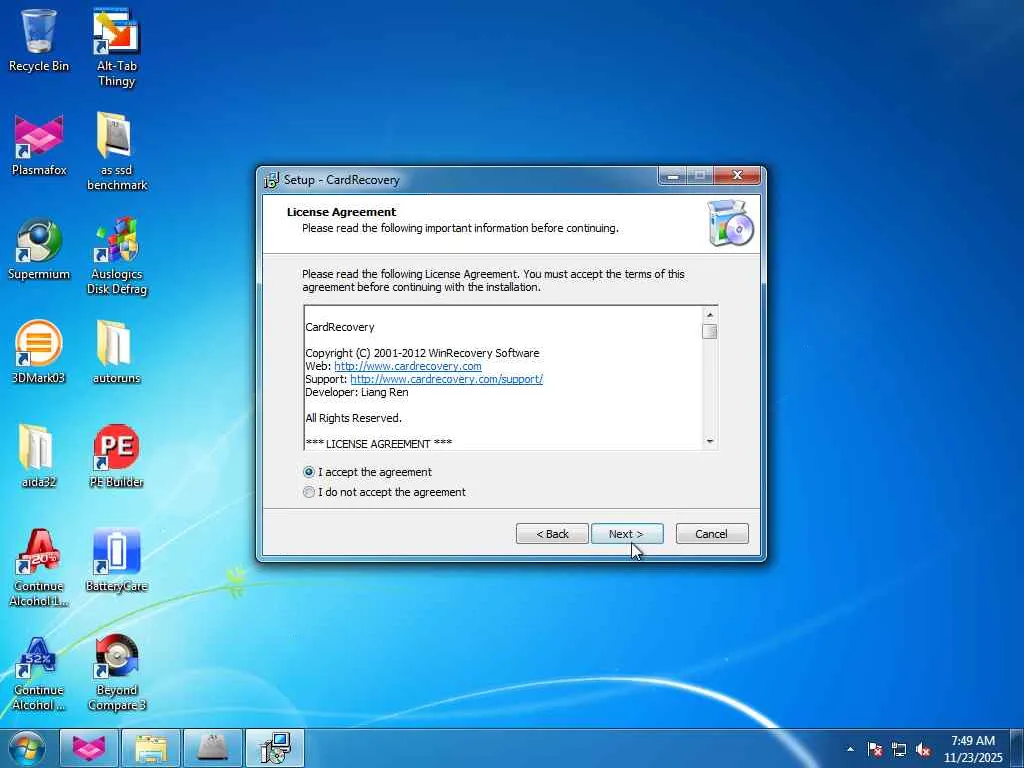The width and height of the screenshot is (1024, 768).
Task: Open Auslogics Disk Defrag shortcut
Action: tap(116, 255)
